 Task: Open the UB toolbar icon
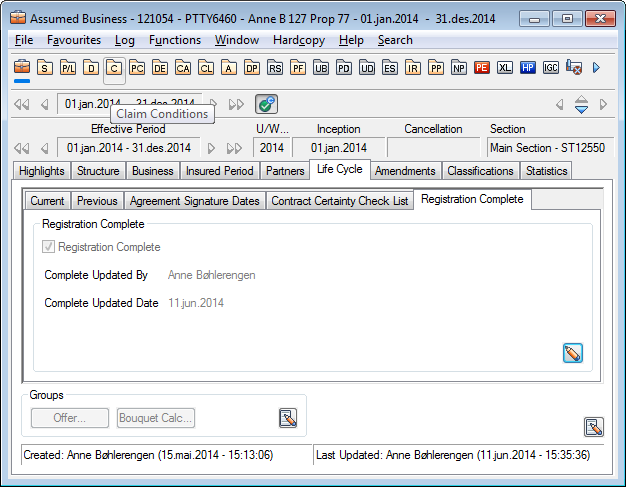tap(321, 68)
